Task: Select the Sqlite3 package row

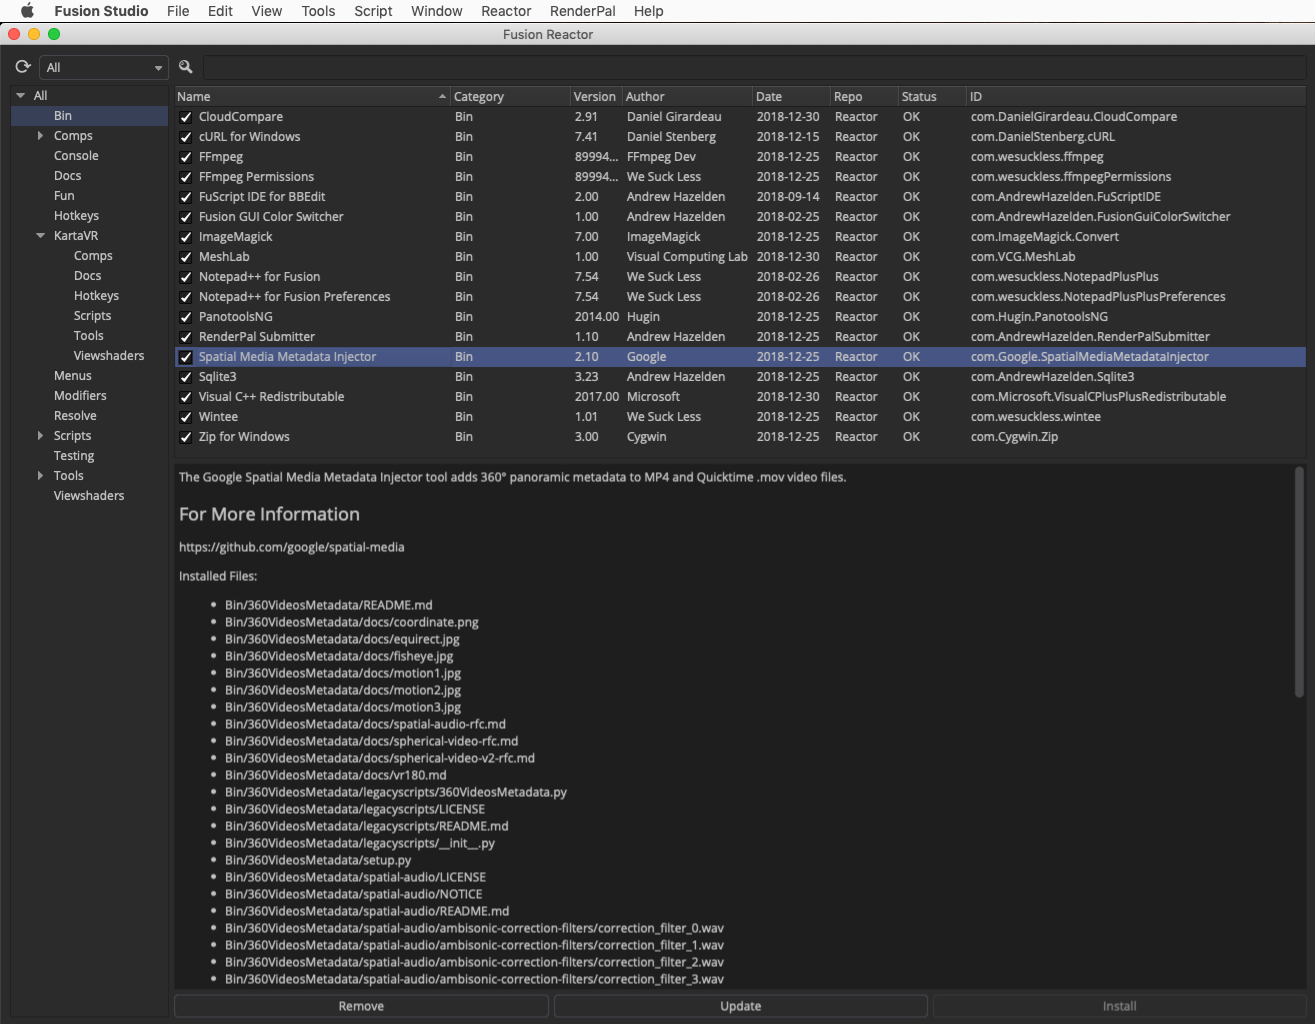Action: (x=740, y=377)
